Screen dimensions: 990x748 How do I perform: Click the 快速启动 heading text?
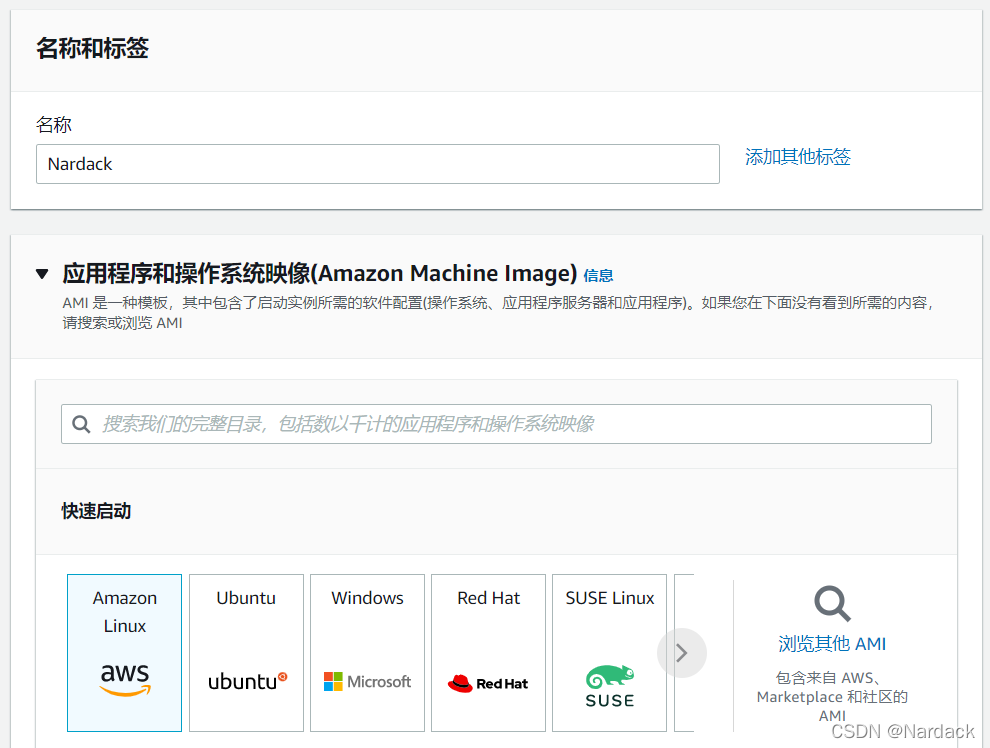(96, 511)
